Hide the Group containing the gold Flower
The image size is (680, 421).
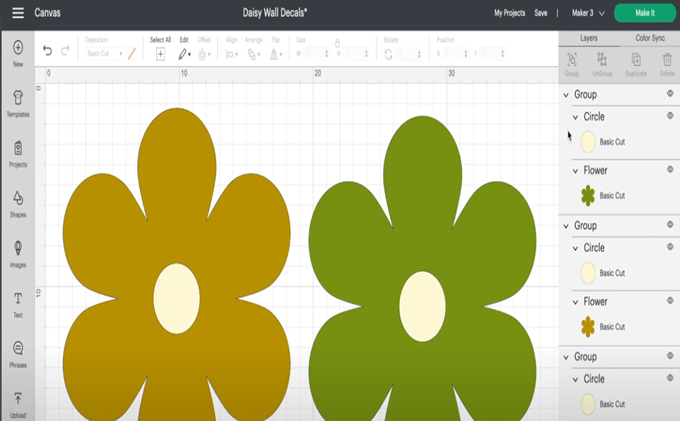click(x=670, y=224)
